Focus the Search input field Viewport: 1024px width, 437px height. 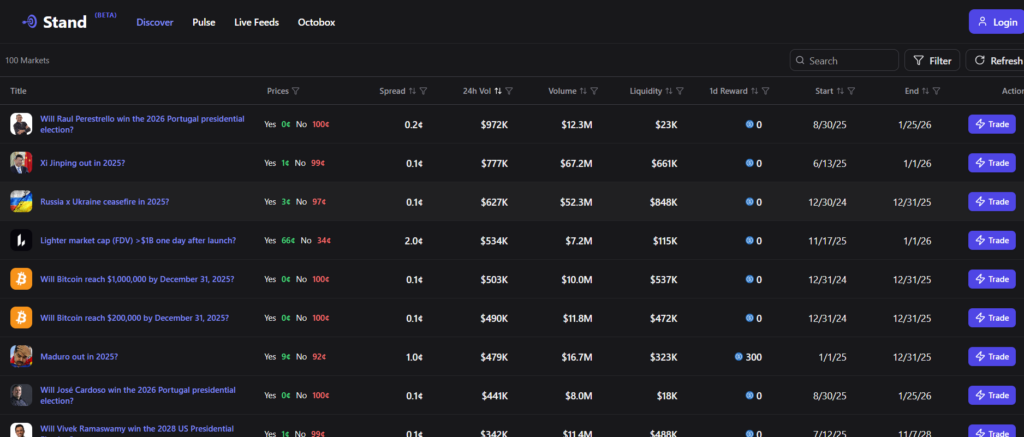click(844, 60)
